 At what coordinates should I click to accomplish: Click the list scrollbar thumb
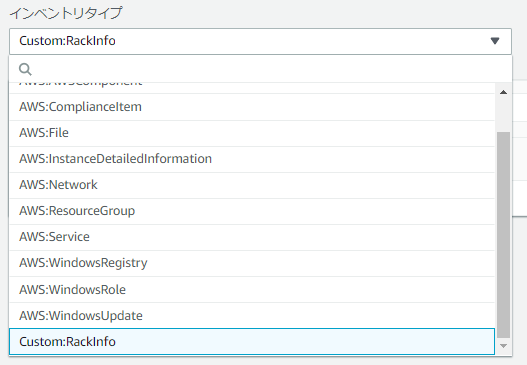click(x=503, y=235)
